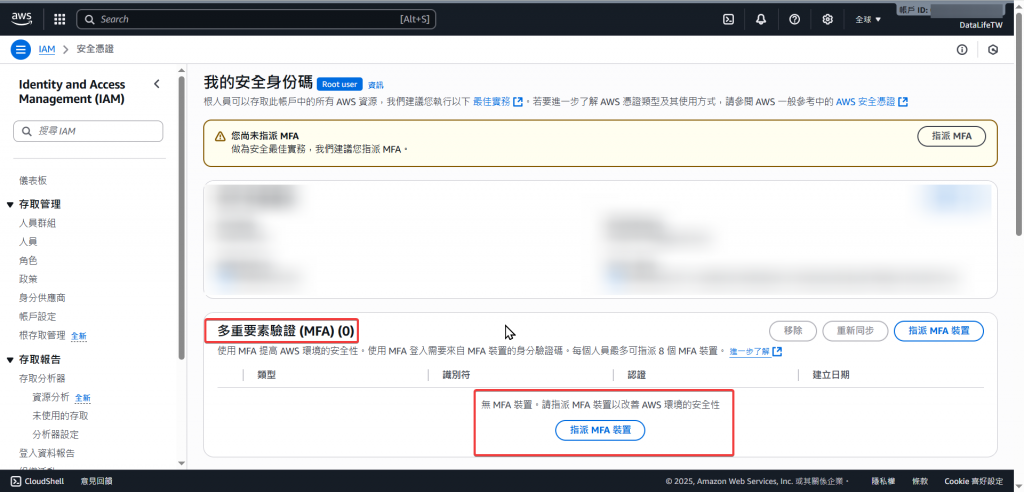Click 指派 MFA 裝置 button in empty table
This screenshot has height=492, width=1024.
(x=600, y=430)
